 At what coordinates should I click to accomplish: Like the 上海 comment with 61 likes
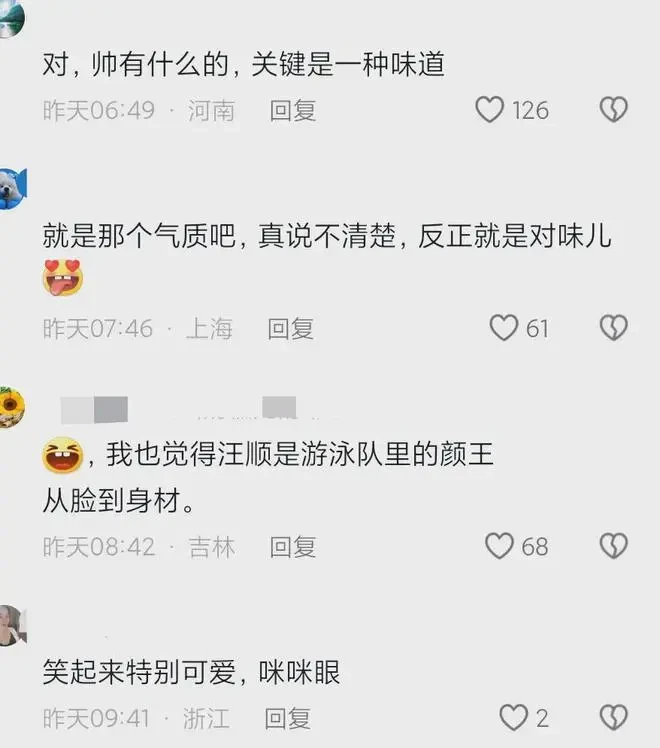[504, 328]
